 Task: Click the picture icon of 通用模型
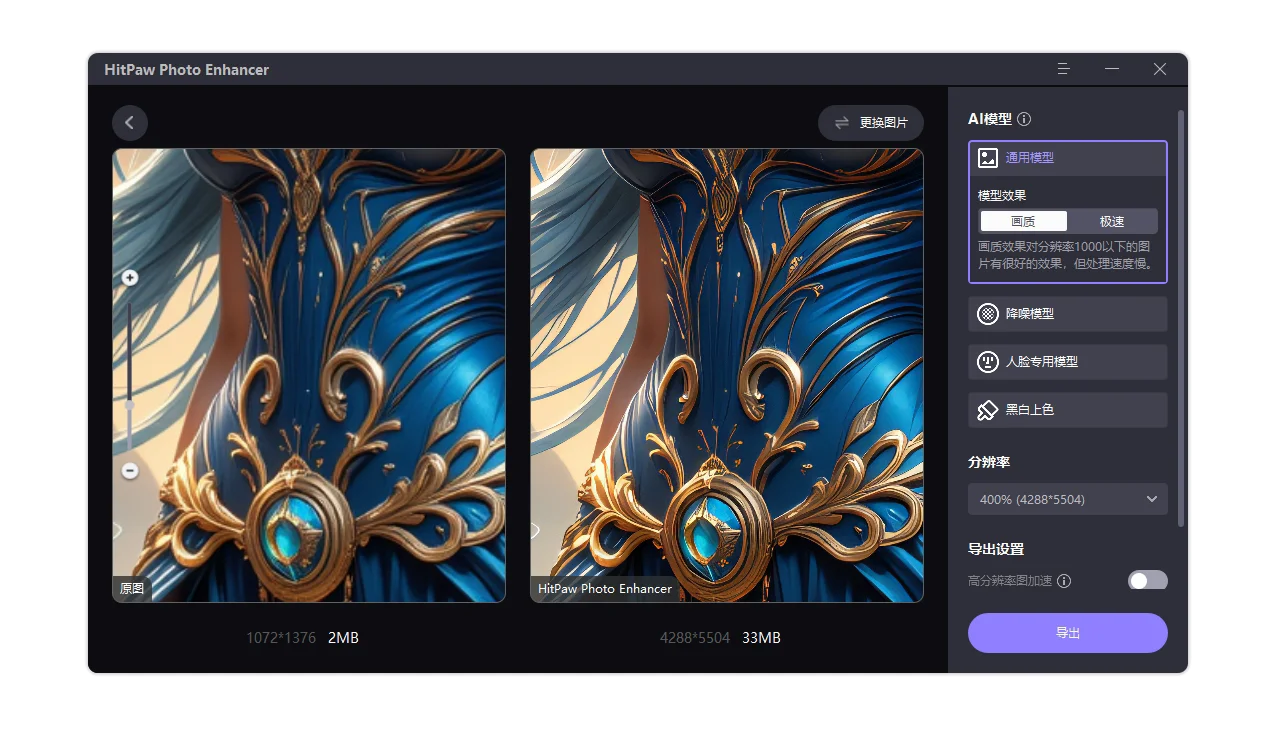[988, 158]
